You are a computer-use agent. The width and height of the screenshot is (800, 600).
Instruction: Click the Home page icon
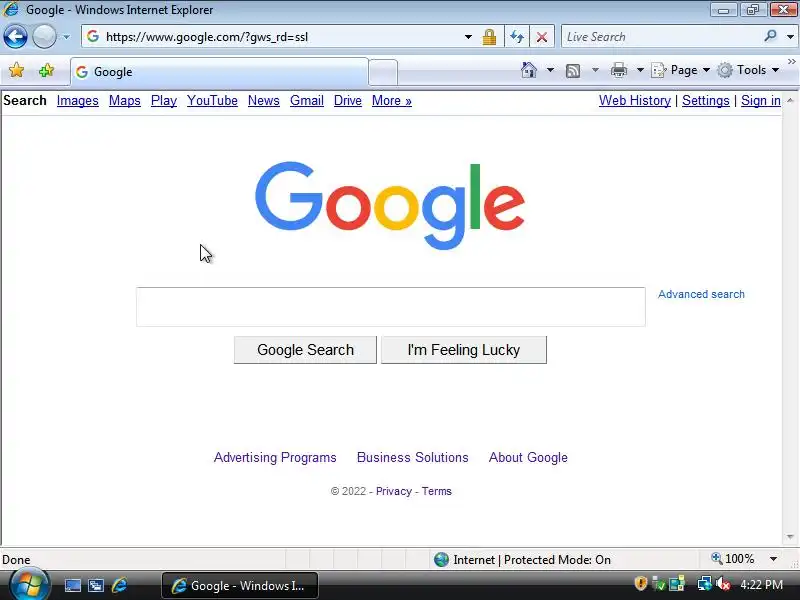coord(529,70)
